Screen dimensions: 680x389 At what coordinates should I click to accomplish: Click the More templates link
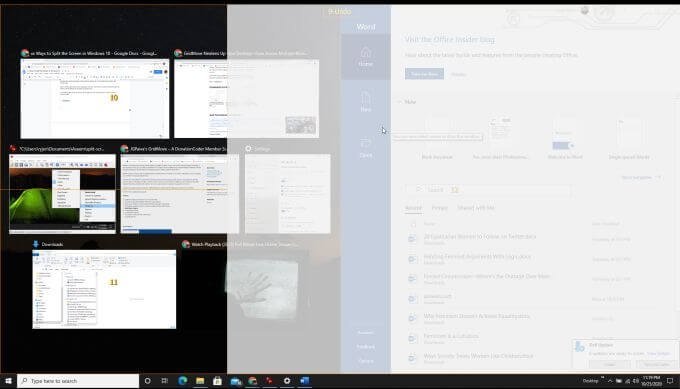(641, 177)
